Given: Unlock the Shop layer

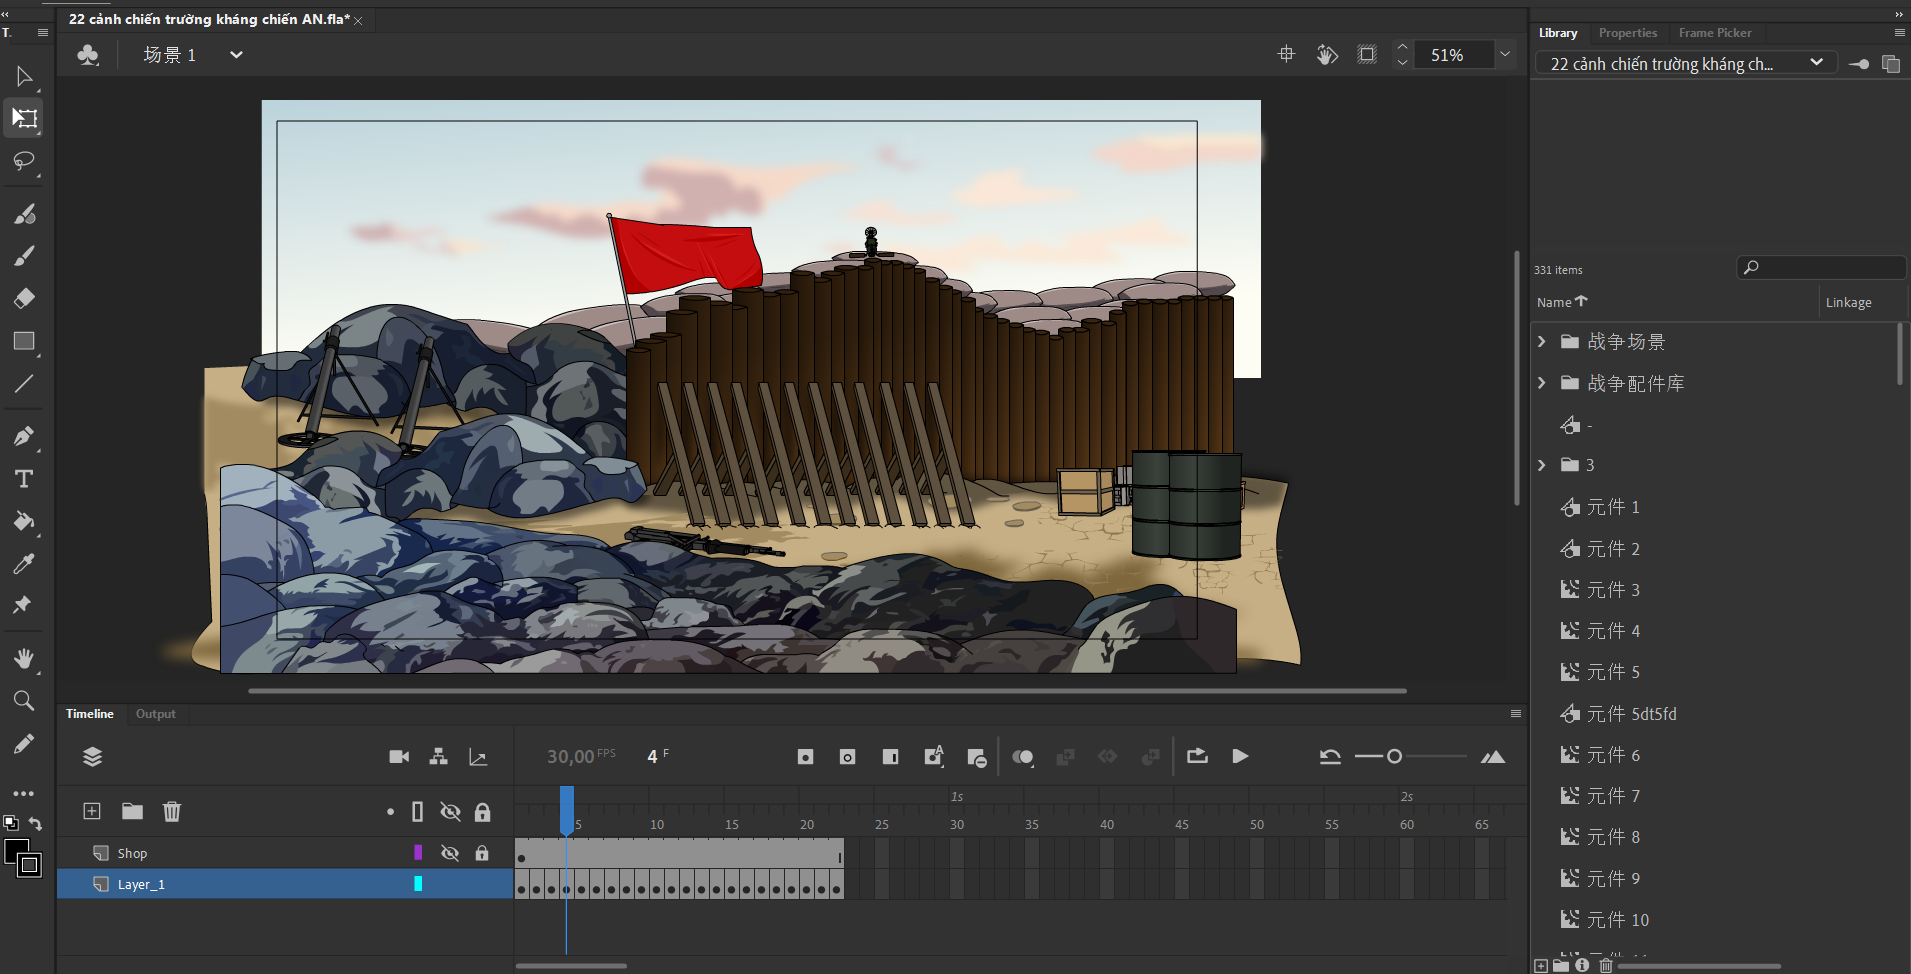Looking at the screenshot, I should 482,853.
